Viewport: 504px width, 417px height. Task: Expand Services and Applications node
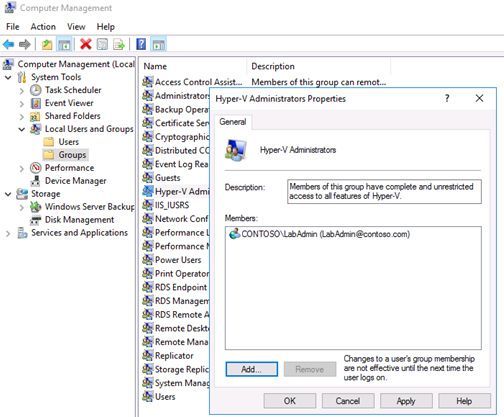pyautogui.click(x=8, y=233)
